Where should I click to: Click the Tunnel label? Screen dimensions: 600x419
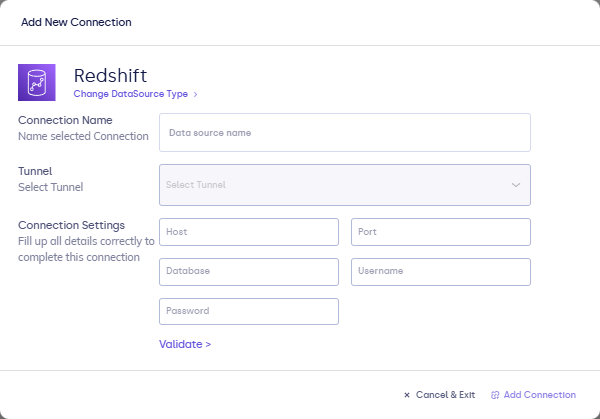click(x=35, y=171)
